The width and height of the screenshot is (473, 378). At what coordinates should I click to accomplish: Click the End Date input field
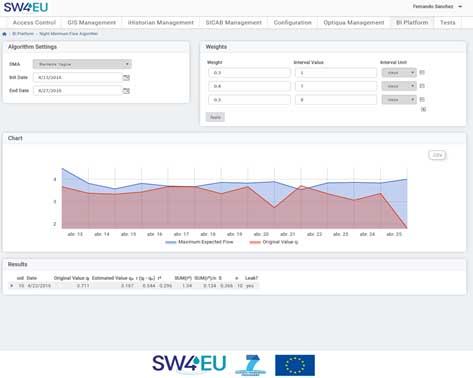pyautogui.click(x=78, y=91)
